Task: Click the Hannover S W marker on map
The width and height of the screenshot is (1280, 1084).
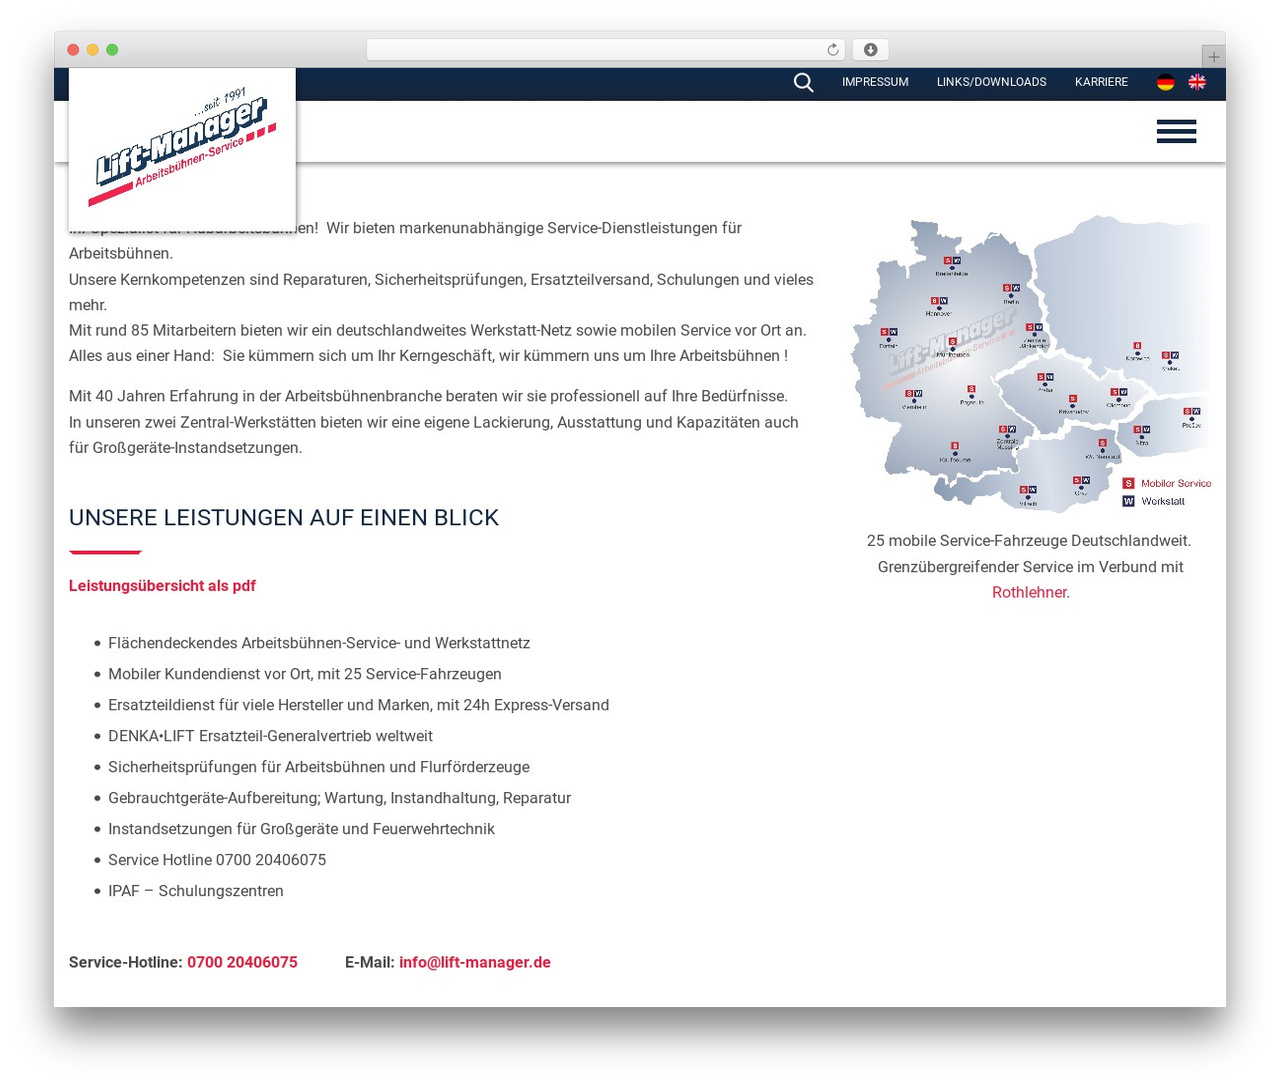Action: click(x=939, y=301)
